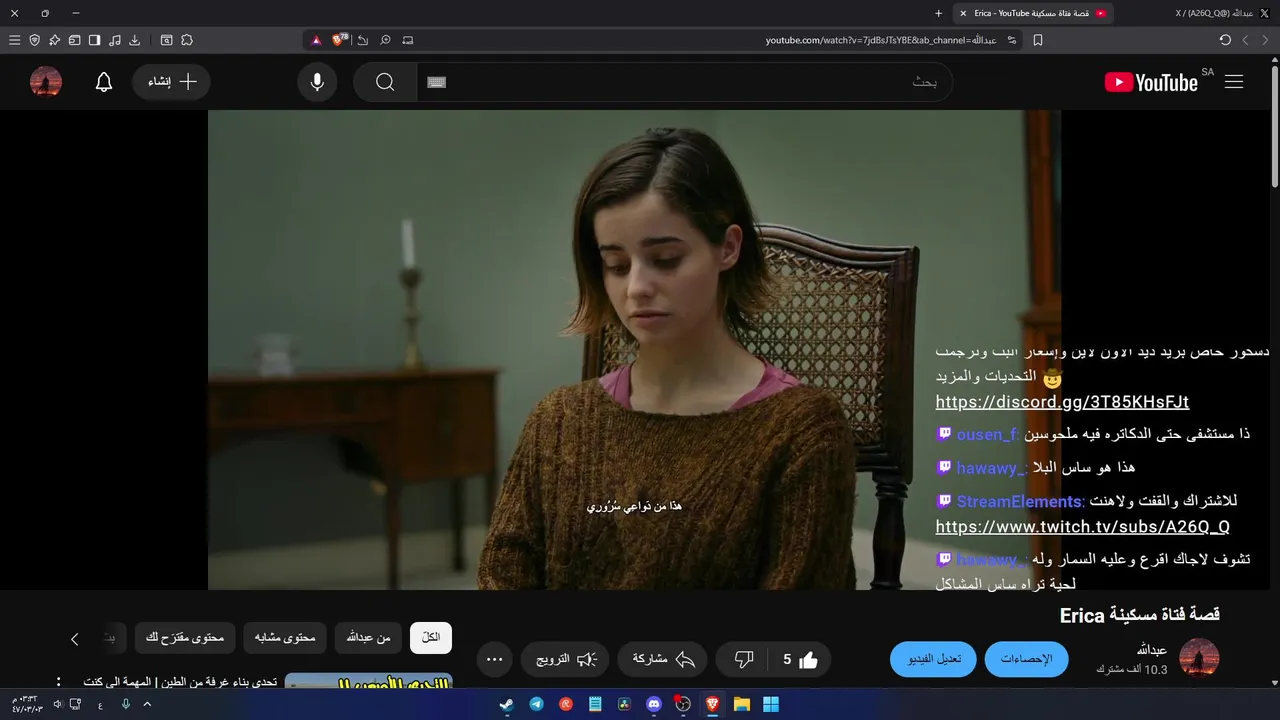
Task: Click the zoom magnifier icon in address bar
Action: [385, 40]
